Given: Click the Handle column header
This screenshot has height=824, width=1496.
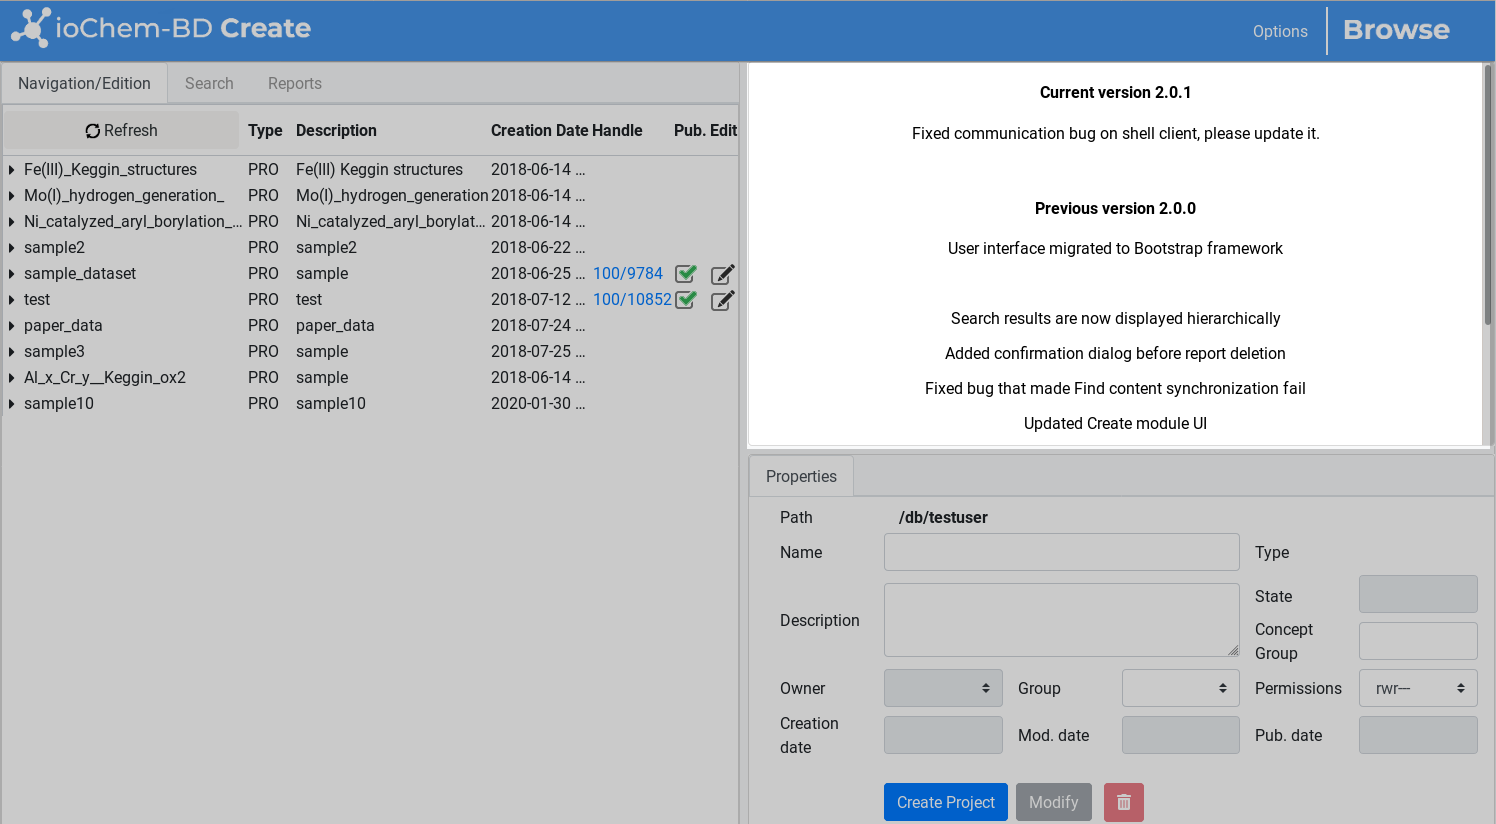Looking at the screenshot, I should pyautogui.click(x=617, y=130).
